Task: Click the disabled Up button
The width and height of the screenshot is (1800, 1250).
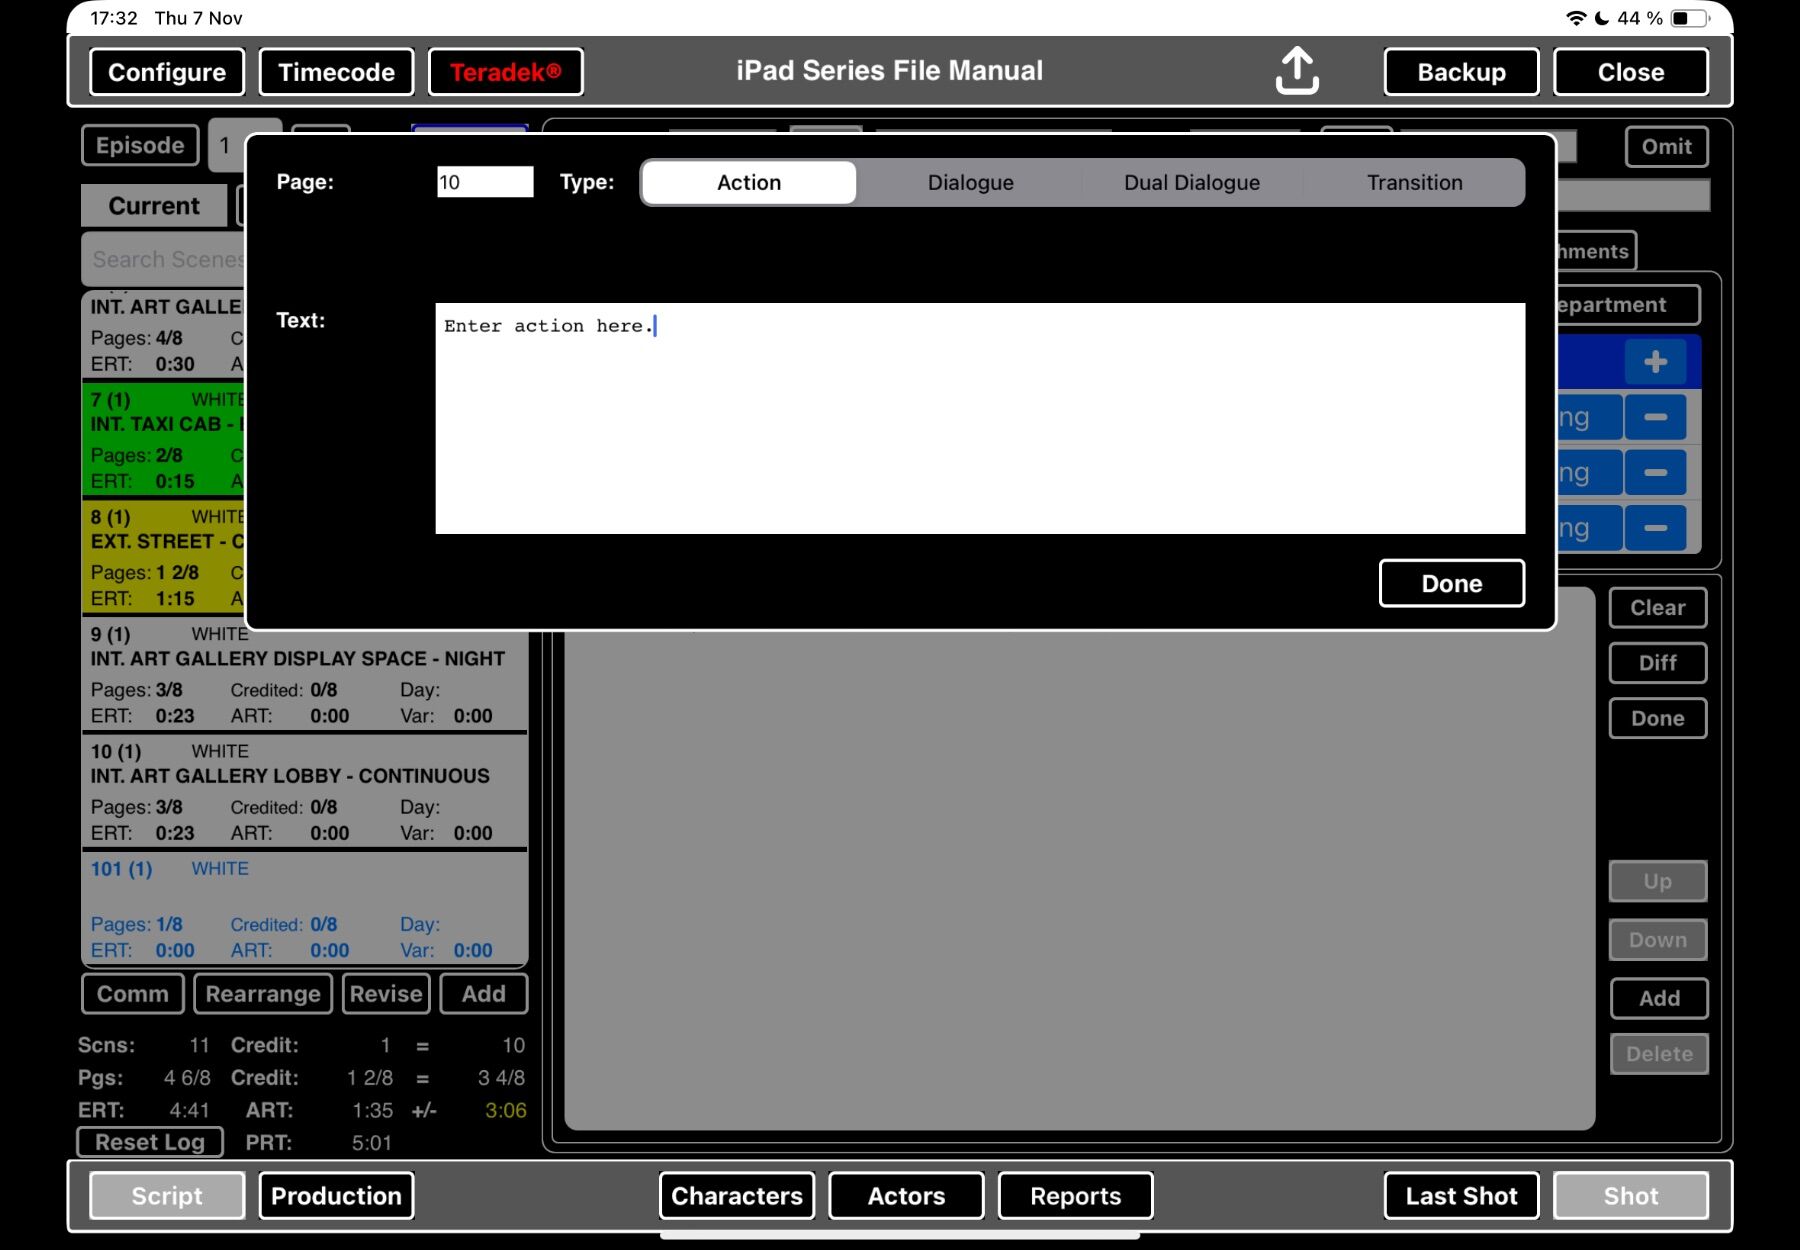Action: click(x=1658, y=881)
